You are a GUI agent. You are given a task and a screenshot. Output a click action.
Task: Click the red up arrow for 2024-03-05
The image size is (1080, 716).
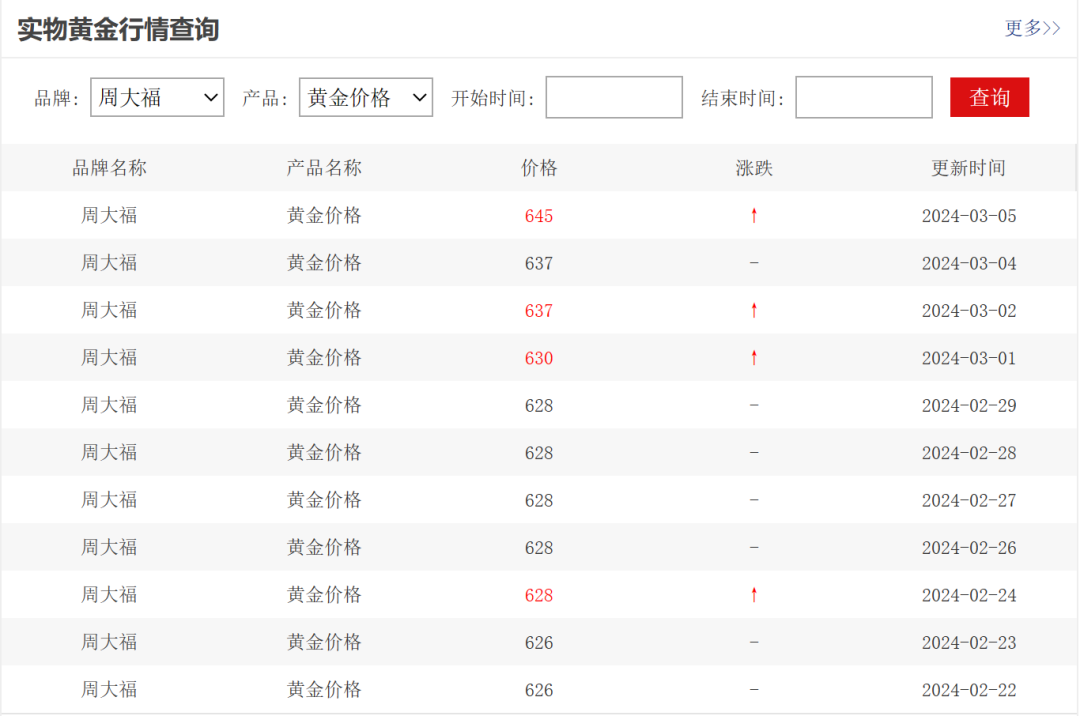[754, 215]
